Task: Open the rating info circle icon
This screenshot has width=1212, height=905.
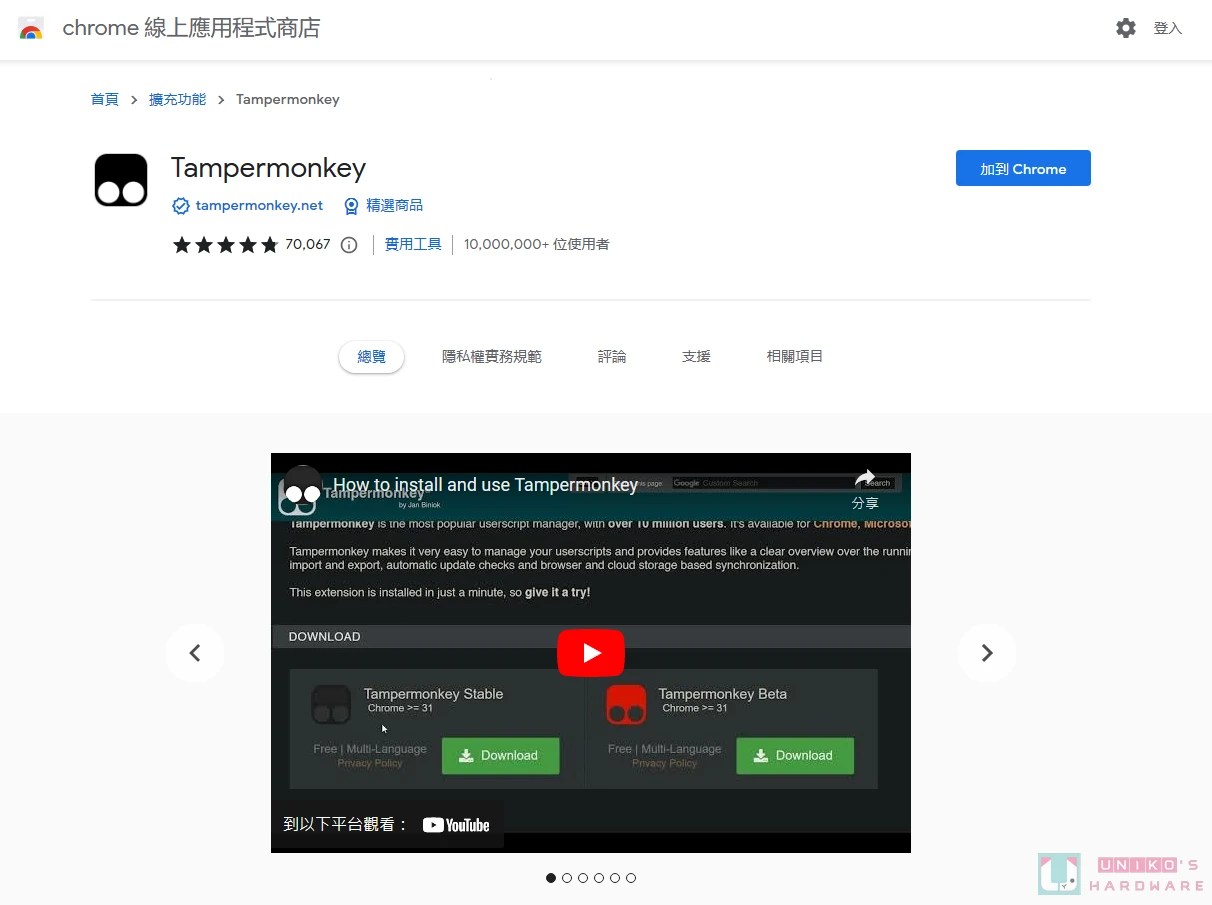Action: click(x=349, y=245)
